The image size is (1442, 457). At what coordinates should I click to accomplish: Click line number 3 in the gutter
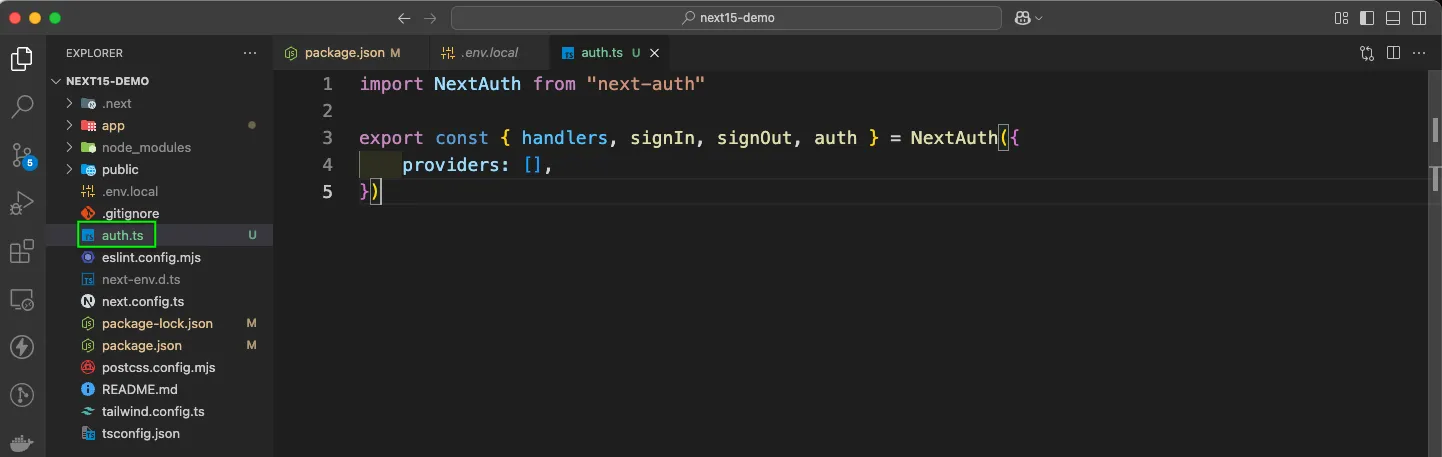click(327, 138)
